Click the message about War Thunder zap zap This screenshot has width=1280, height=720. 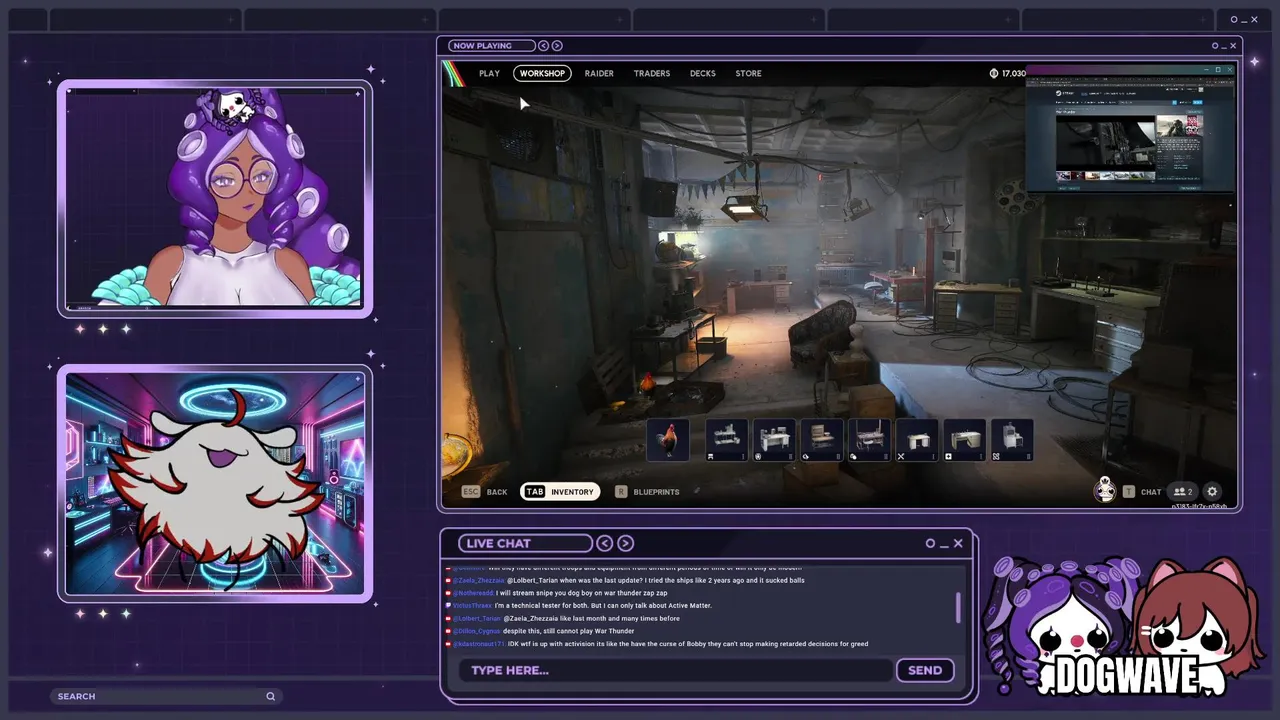click(x=581, y=593)
